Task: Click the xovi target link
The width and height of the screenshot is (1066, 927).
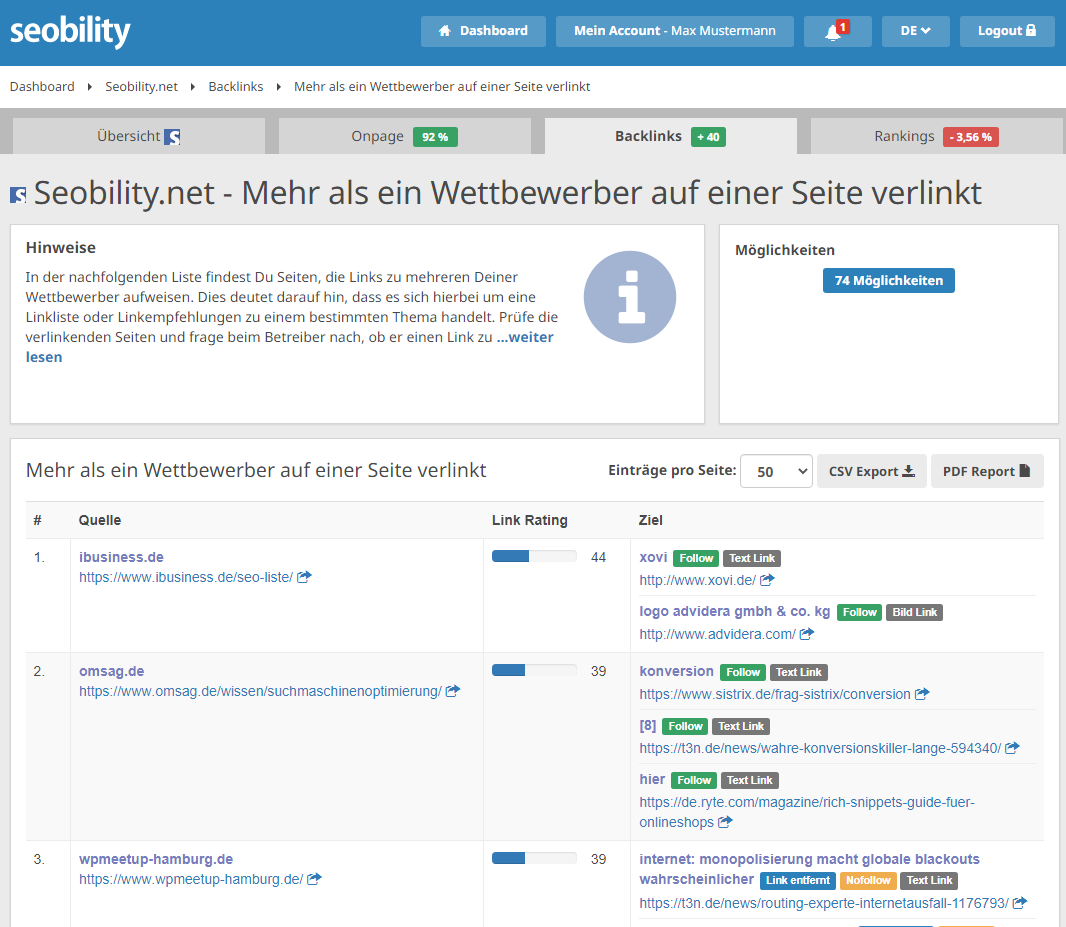Action: tap(653, 557)
